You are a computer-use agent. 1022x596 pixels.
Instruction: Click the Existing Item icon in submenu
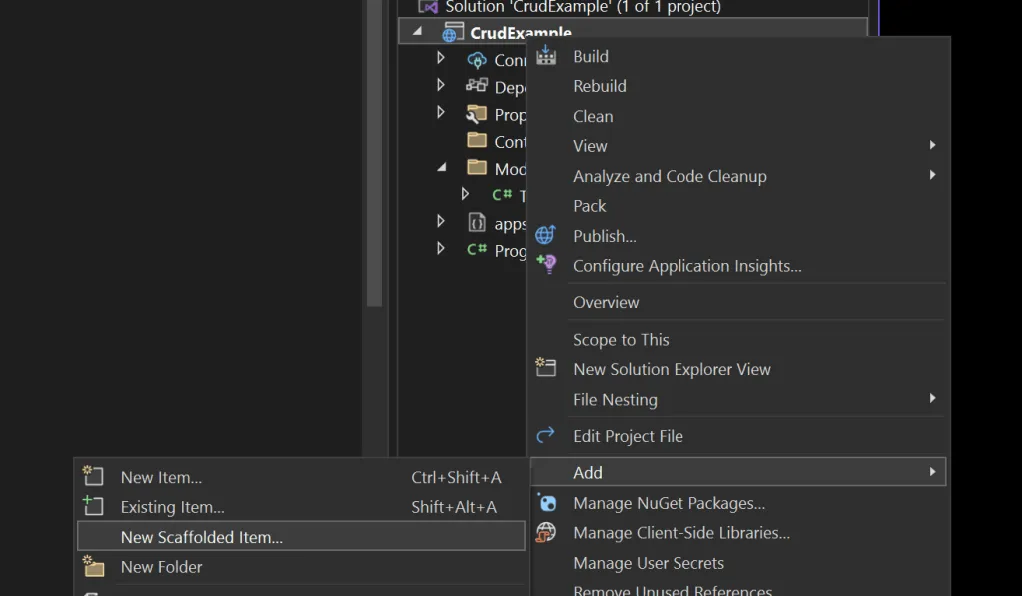(93, 505)
